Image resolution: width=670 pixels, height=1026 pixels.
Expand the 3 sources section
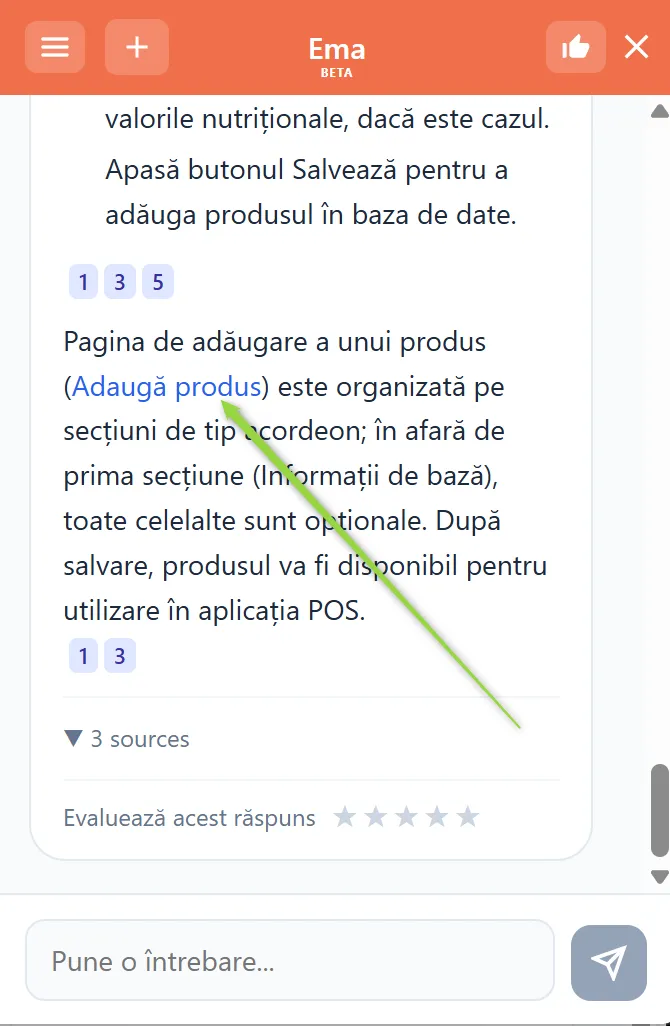[127, 739]
